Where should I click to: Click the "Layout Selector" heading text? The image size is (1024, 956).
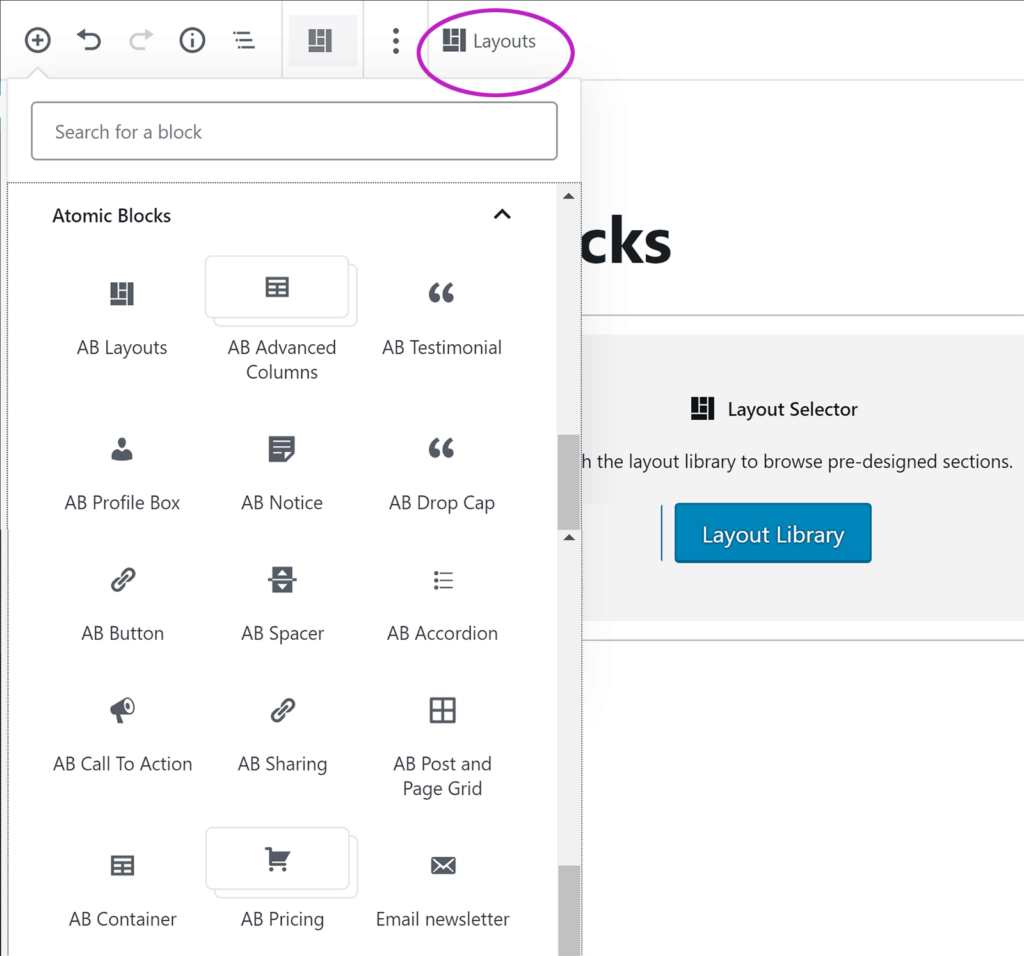click(x=792, y=409)
